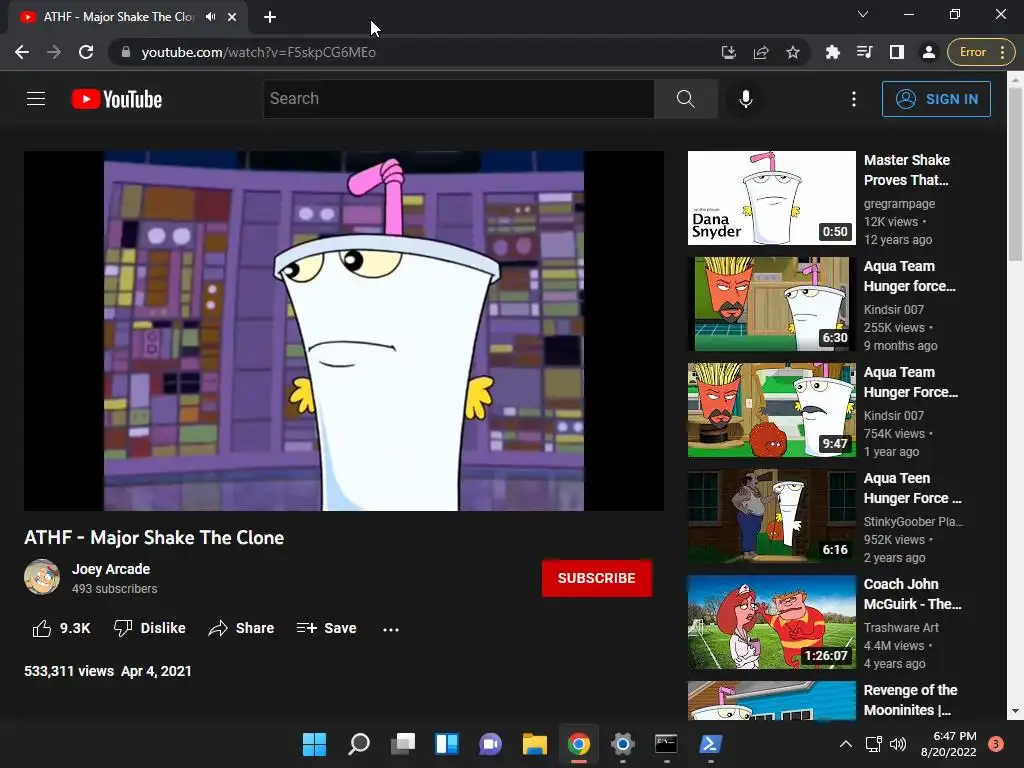Focus the YouTube search box
This screenshot has width=1024, height=768.
pyautogui.click(x=459, y=99)
